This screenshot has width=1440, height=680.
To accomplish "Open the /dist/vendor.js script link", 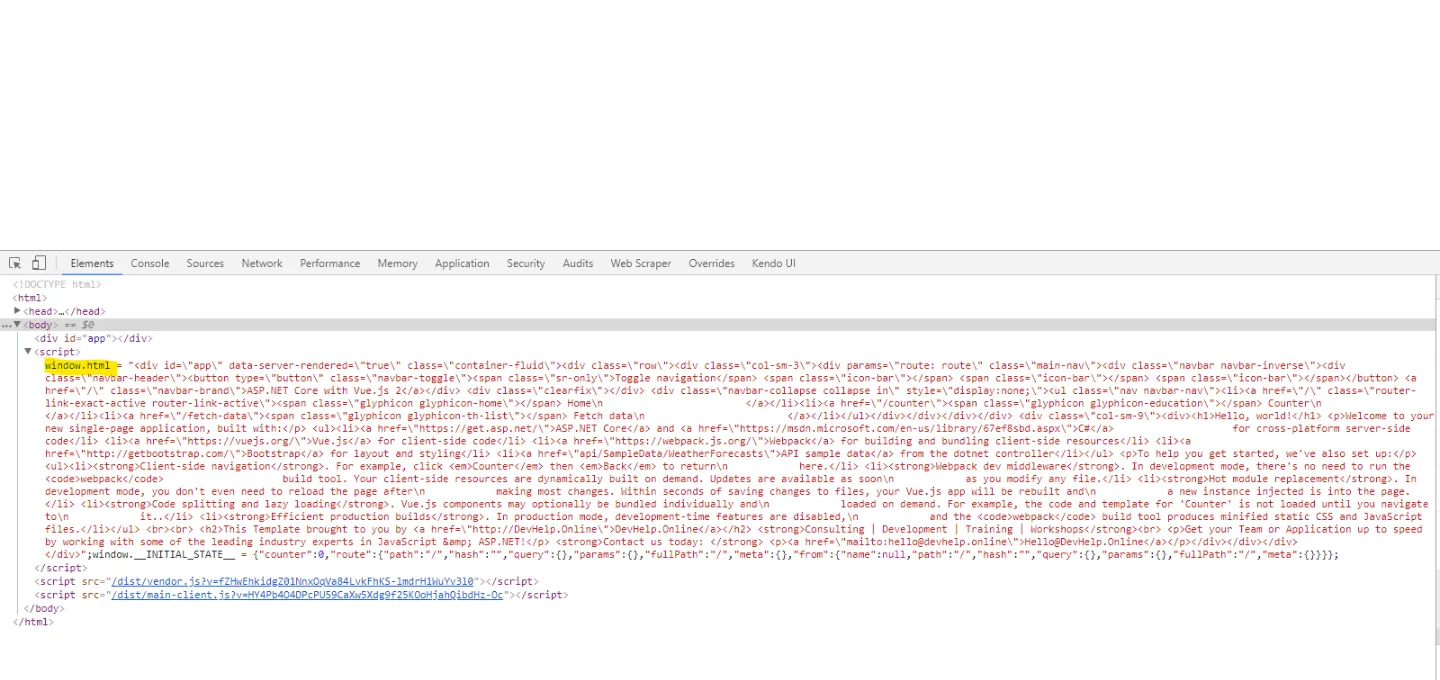I will (292, 581).
